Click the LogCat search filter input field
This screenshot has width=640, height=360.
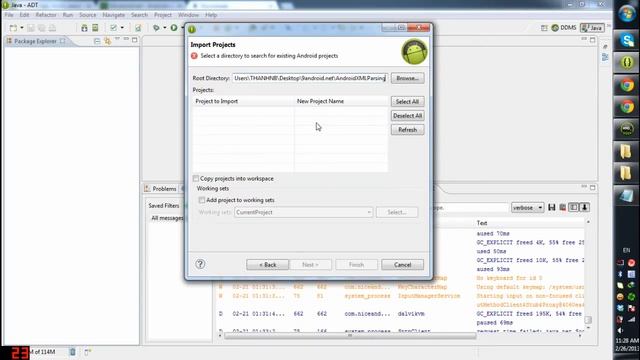coord(470,207)
